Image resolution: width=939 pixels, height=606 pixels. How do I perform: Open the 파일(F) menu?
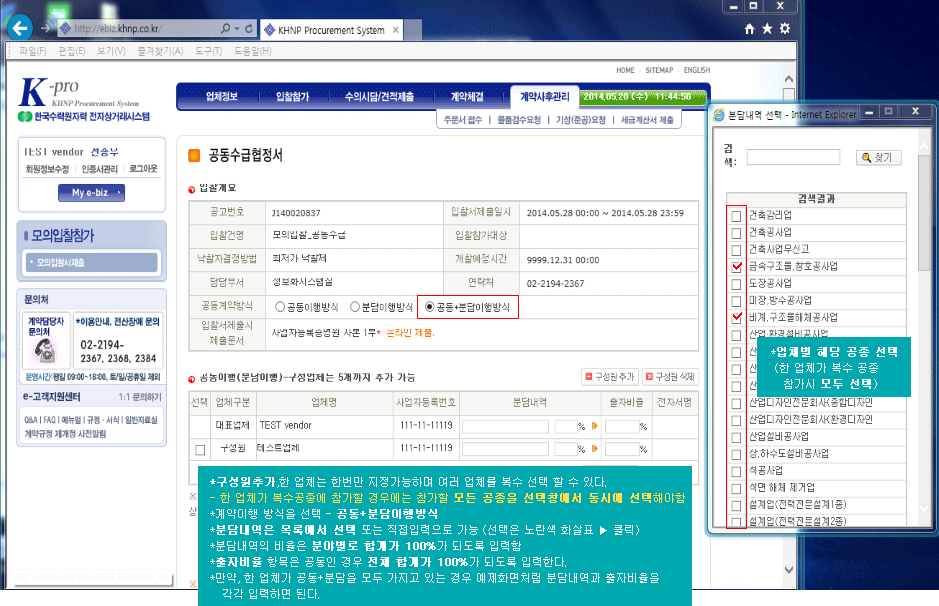pos(32,51)
